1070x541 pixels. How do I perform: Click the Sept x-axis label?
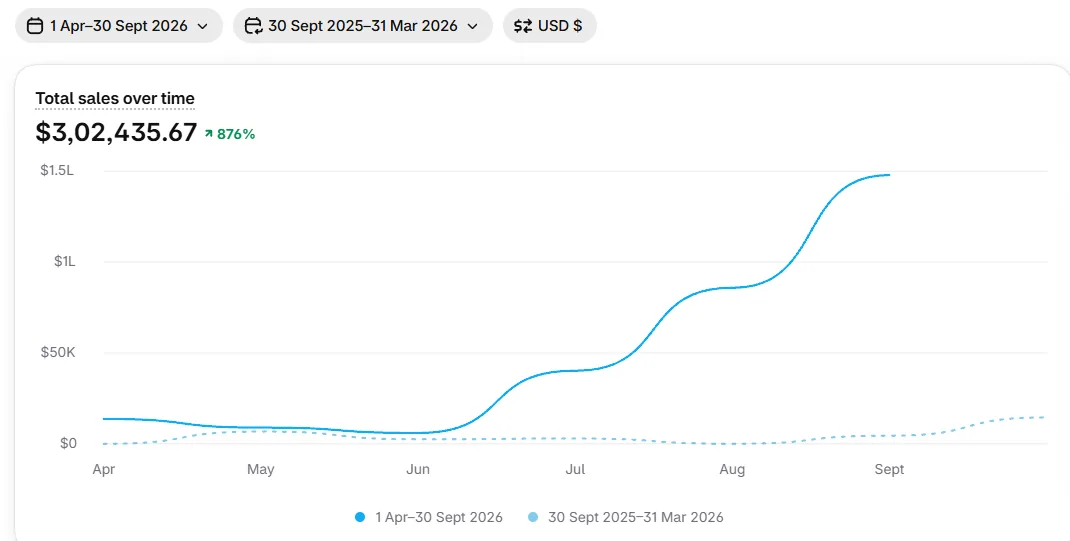pos(889,469)
